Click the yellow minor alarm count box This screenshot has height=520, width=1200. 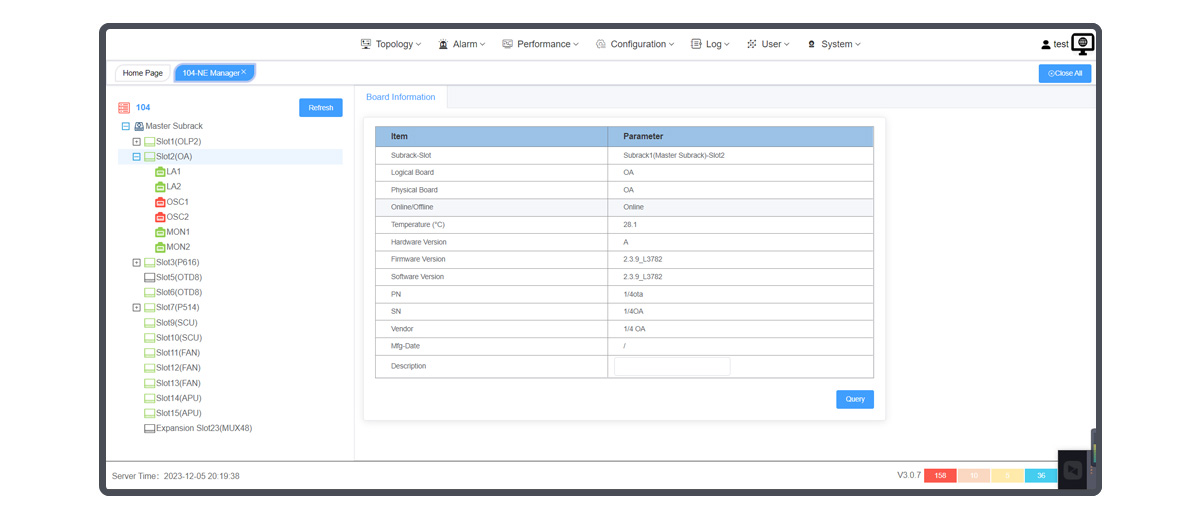pyautogui.click(x=1008, y=475)
